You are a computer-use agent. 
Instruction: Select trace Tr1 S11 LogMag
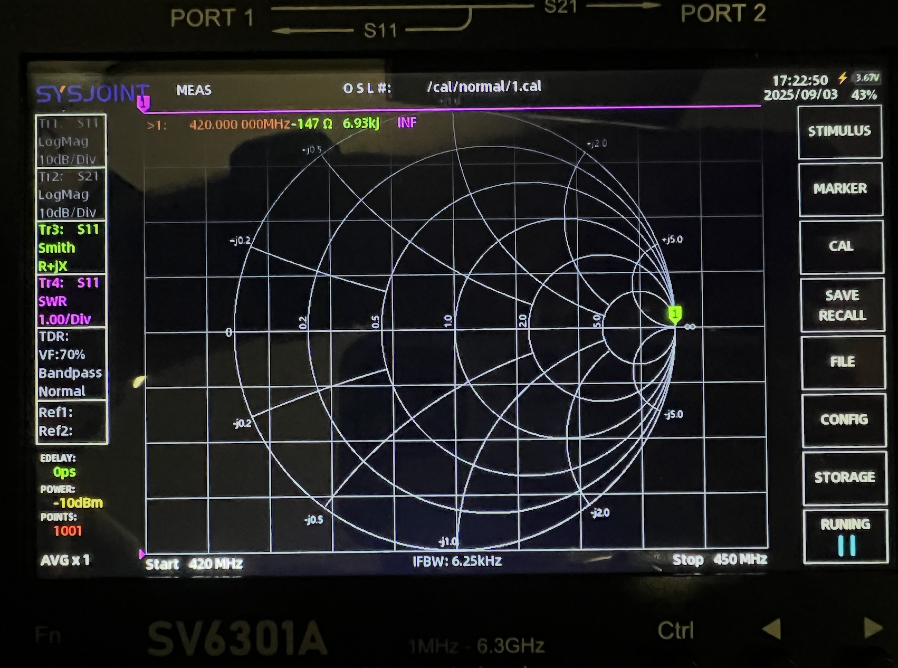[71, 140]
